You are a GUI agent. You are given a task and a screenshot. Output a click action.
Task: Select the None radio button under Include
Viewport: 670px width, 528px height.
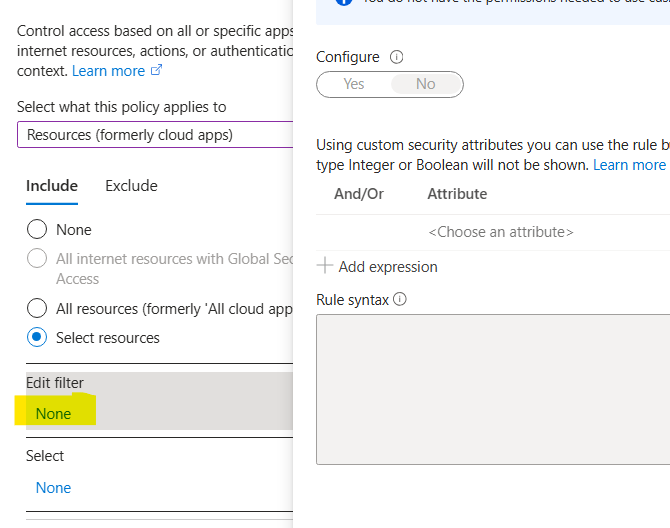tap(37, 229)
